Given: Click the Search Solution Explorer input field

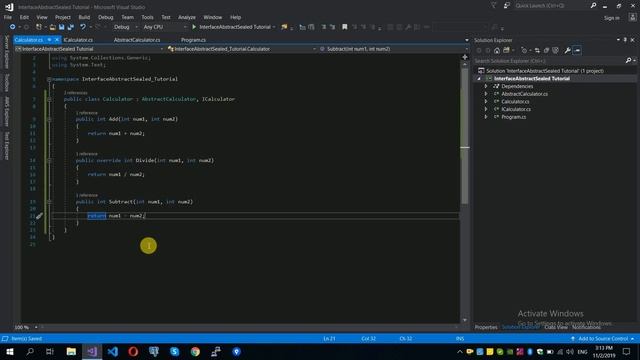Looking at the screenshot, I should (x=549, y=61).
